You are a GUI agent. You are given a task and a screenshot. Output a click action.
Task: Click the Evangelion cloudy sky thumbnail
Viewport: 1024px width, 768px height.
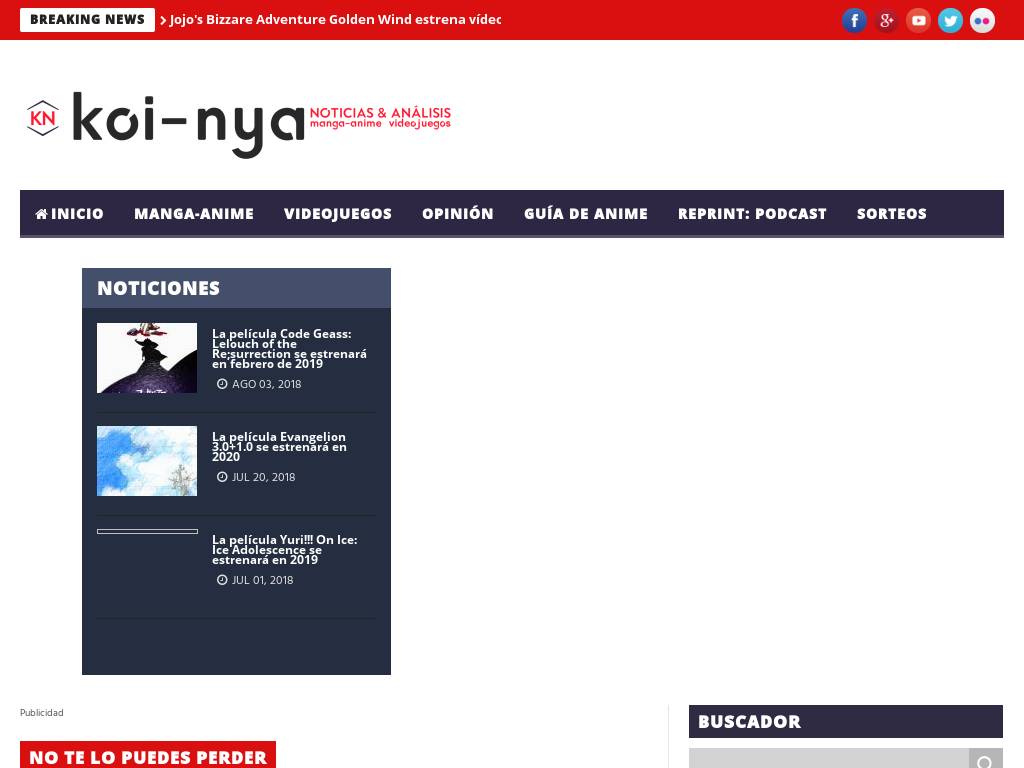[147, 461]
